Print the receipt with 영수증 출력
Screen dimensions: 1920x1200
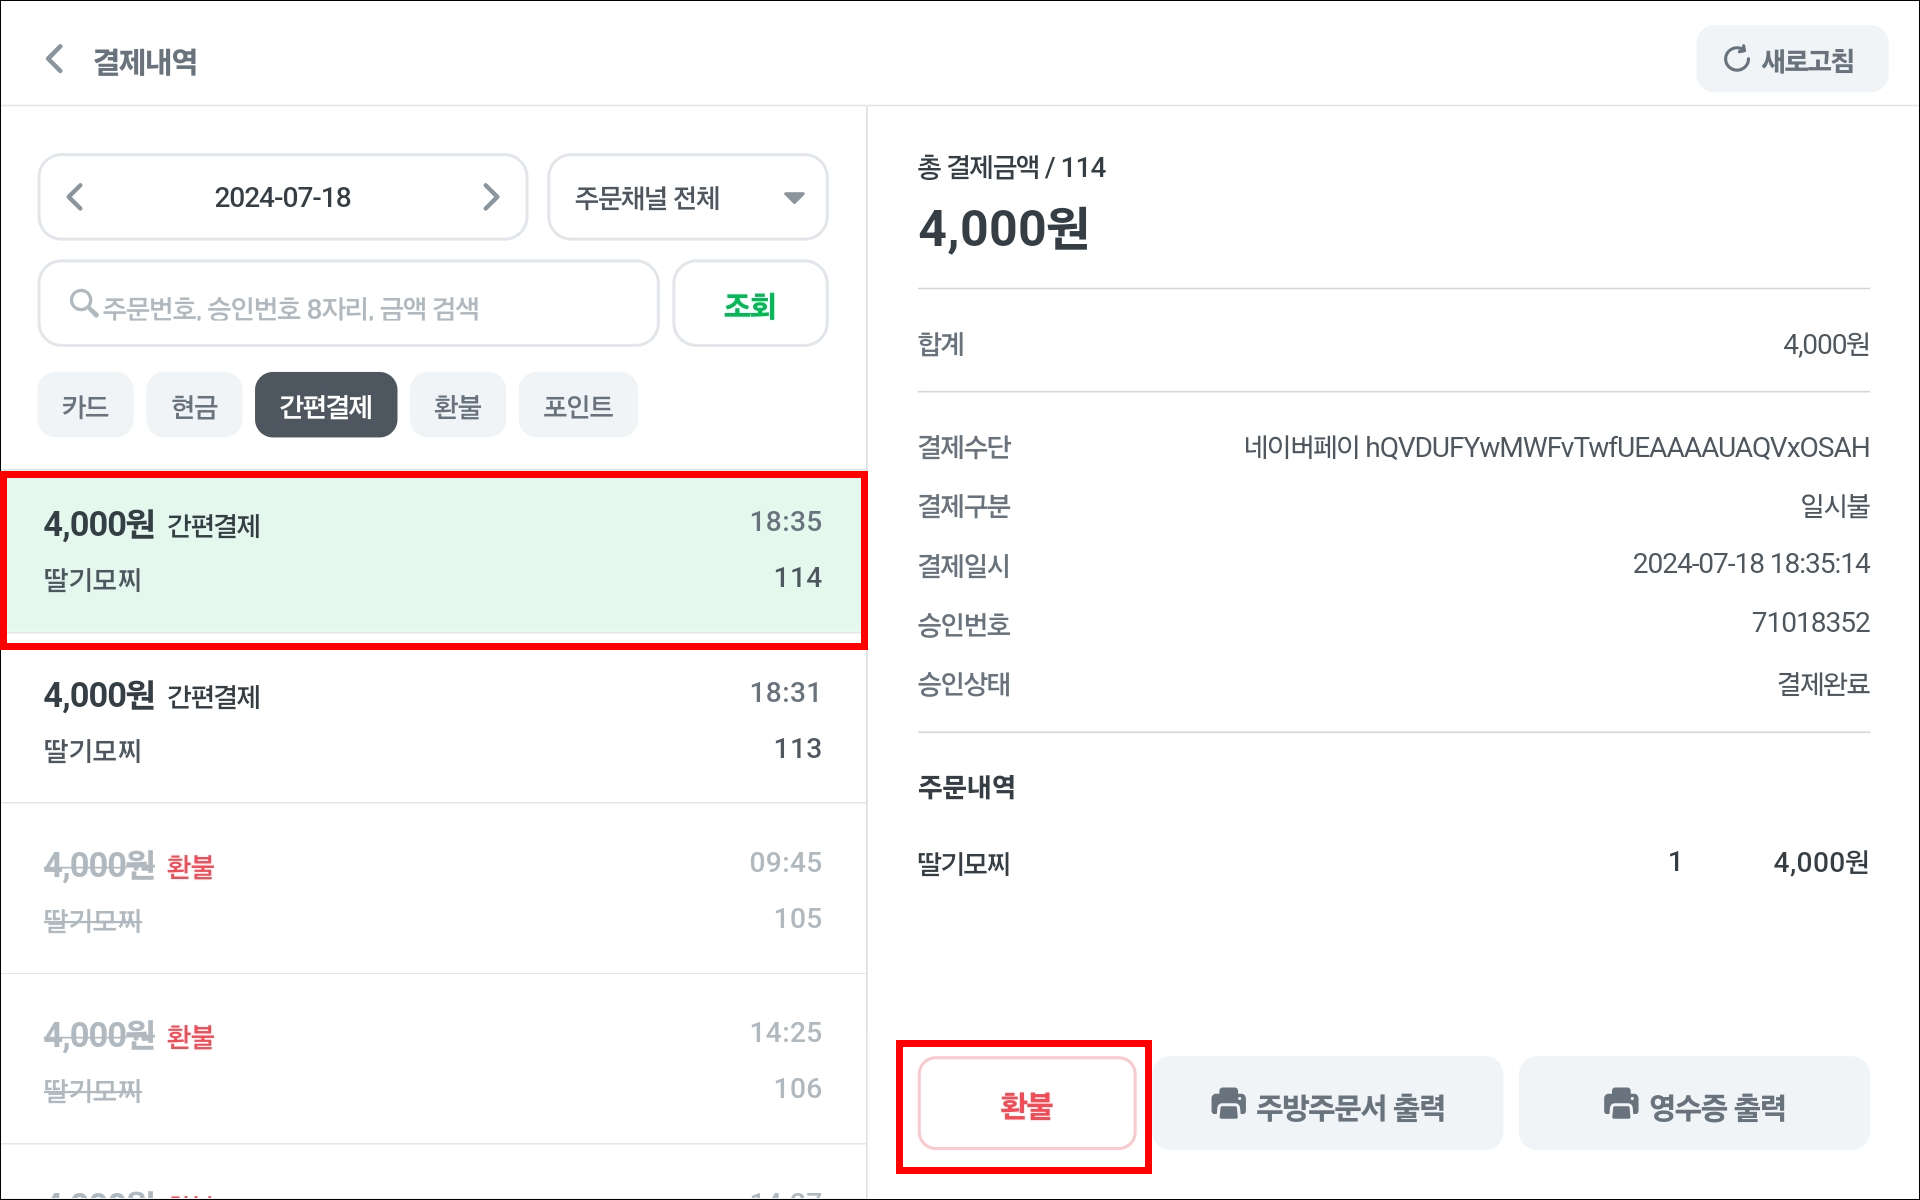1694,1105
